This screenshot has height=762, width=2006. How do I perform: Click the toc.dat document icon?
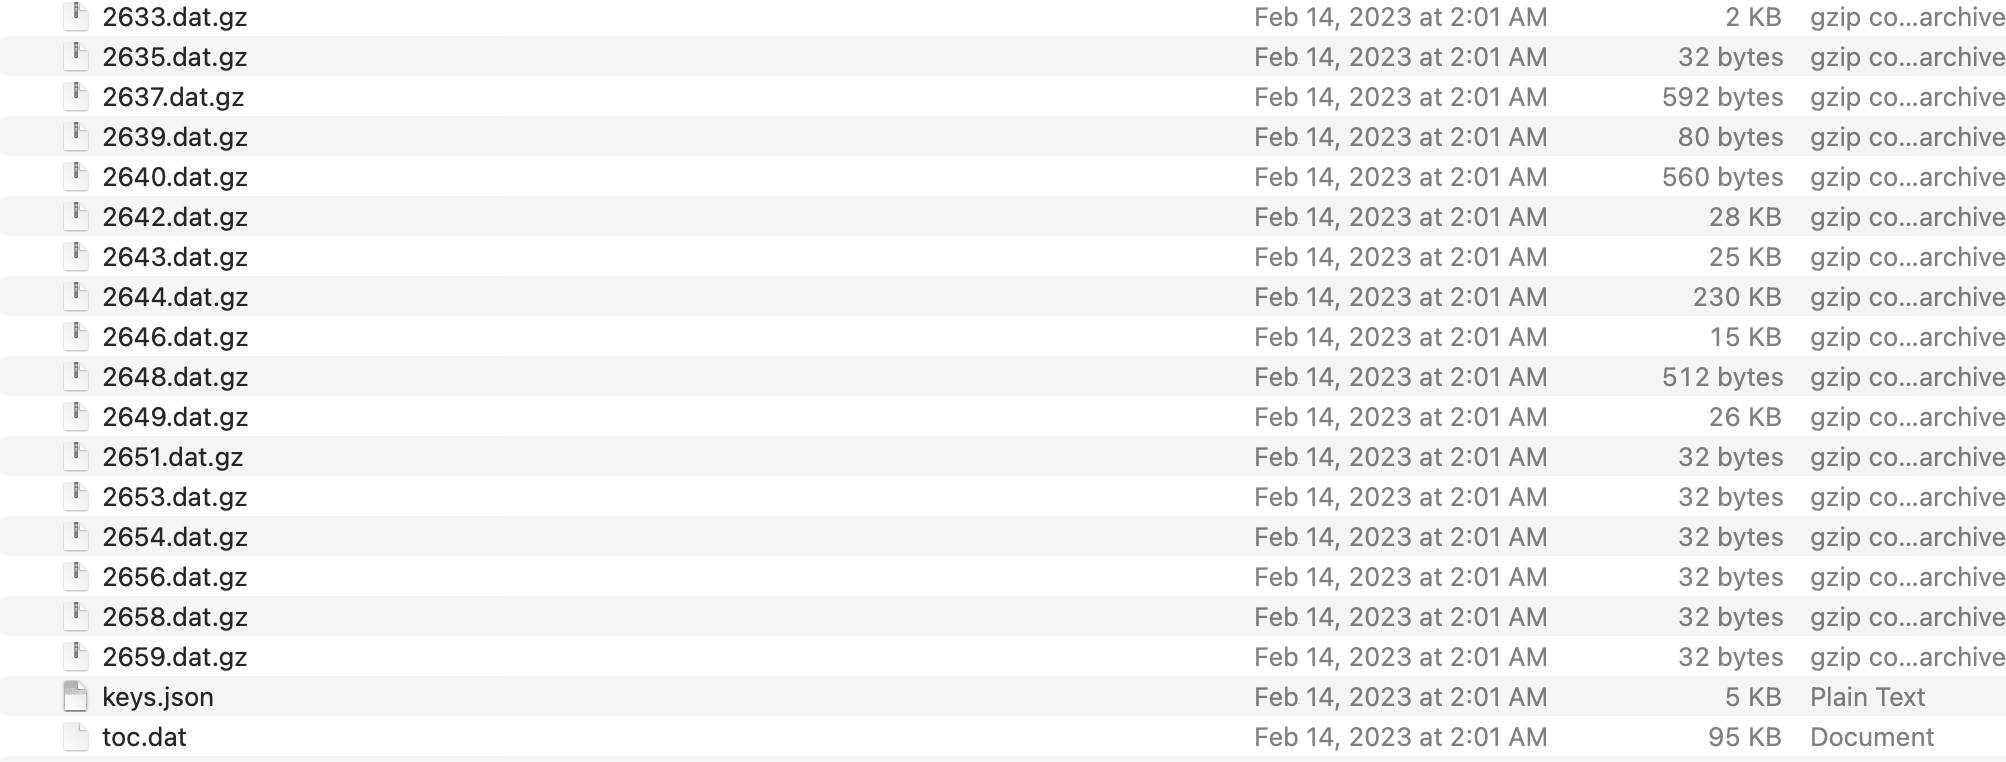click(76, 737)
